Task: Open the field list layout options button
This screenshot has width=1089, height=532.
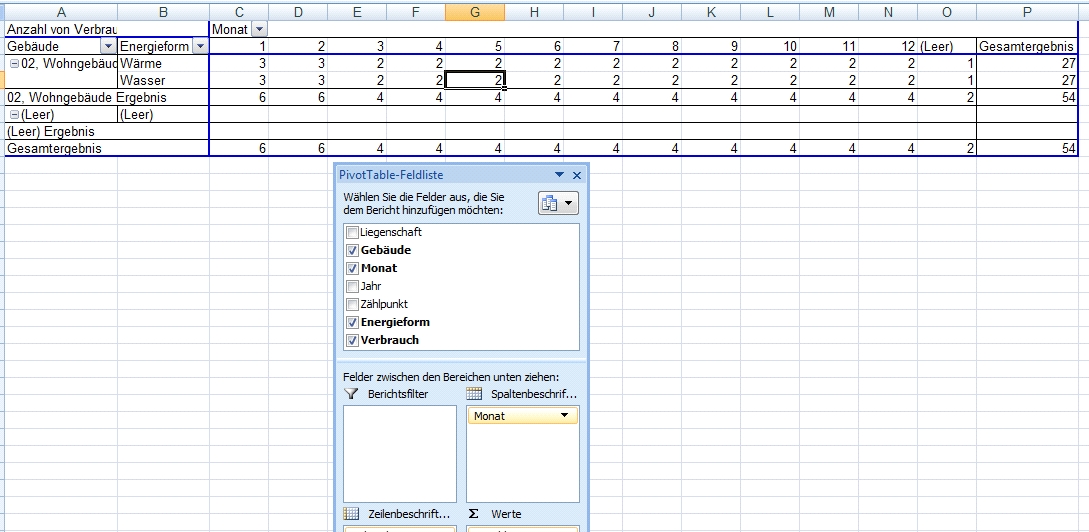Action: (x=558, y=204)
